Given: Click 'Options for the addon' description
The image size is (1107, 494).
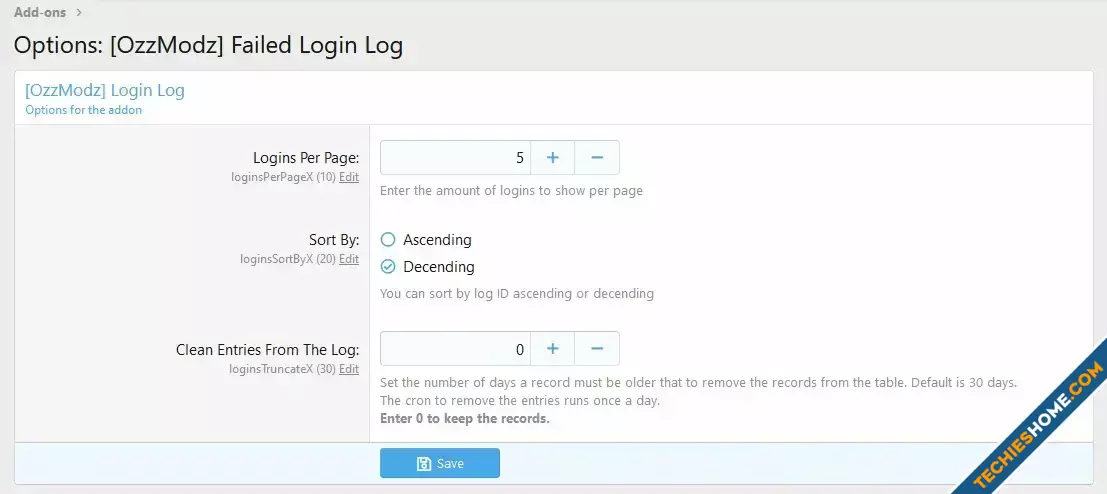Looking at the screenshot, I should tap(83, 110).
